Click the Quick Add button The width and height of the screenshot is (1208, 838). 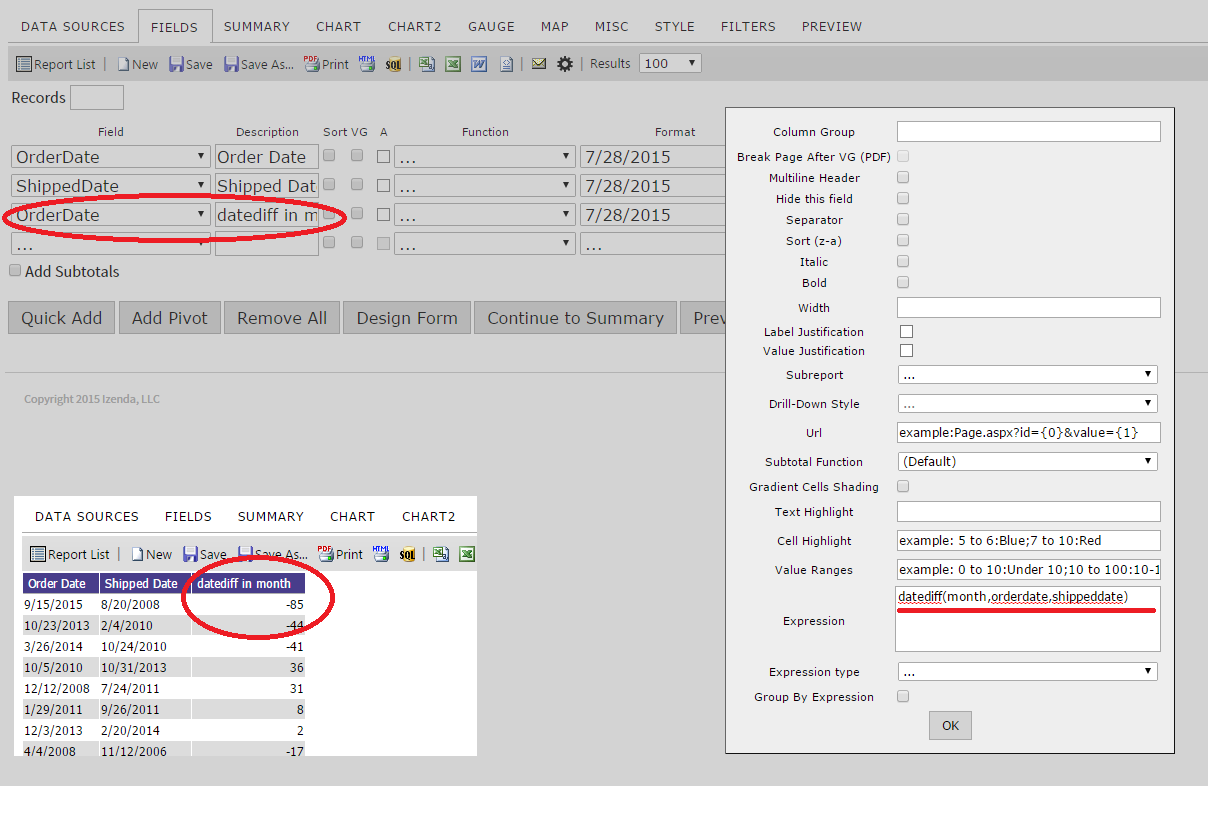pos(62,318)
